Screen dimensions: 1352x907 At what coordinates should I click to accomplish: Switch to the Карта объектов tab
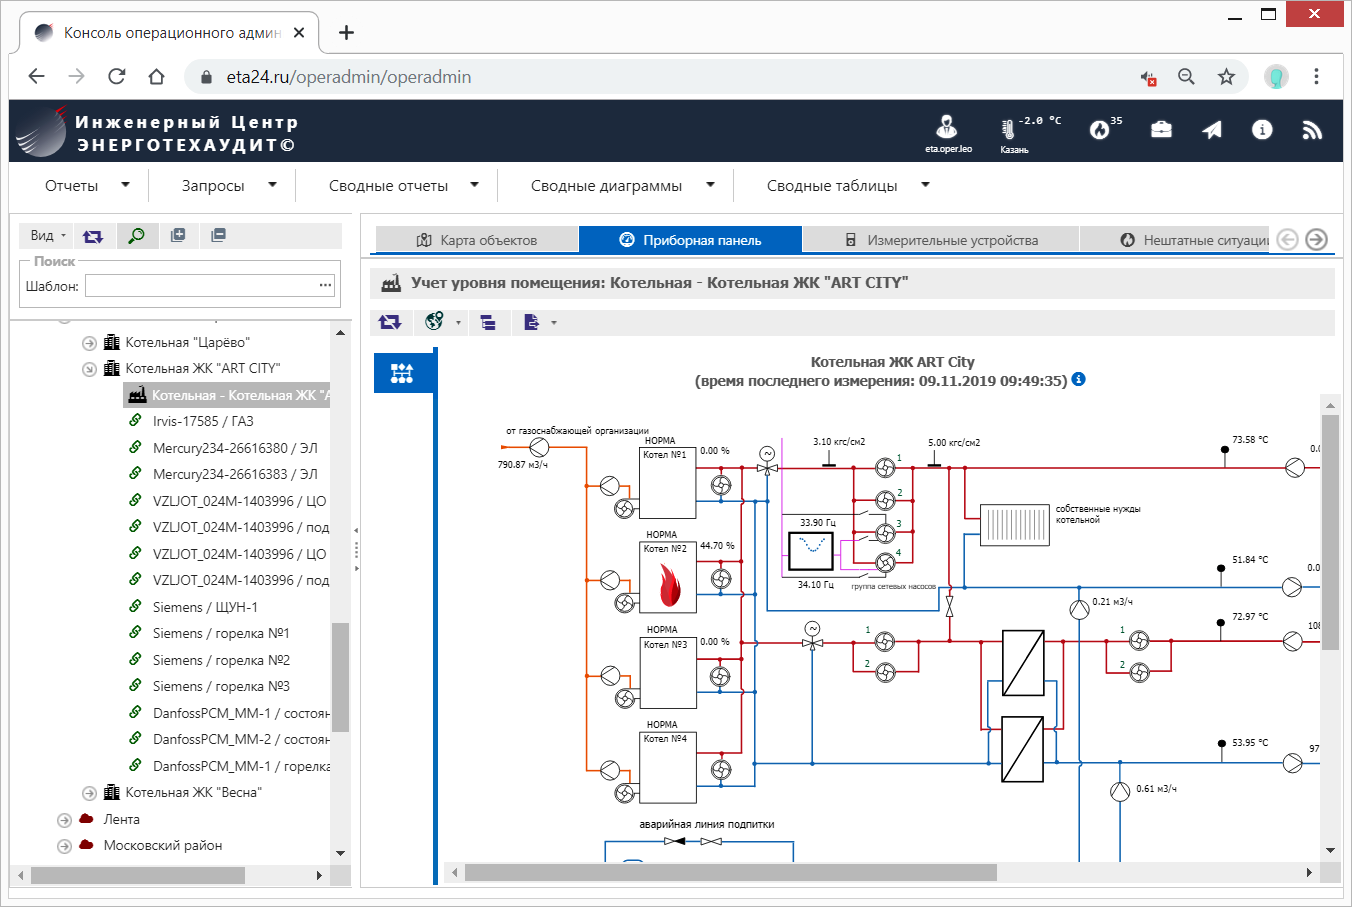477,240
